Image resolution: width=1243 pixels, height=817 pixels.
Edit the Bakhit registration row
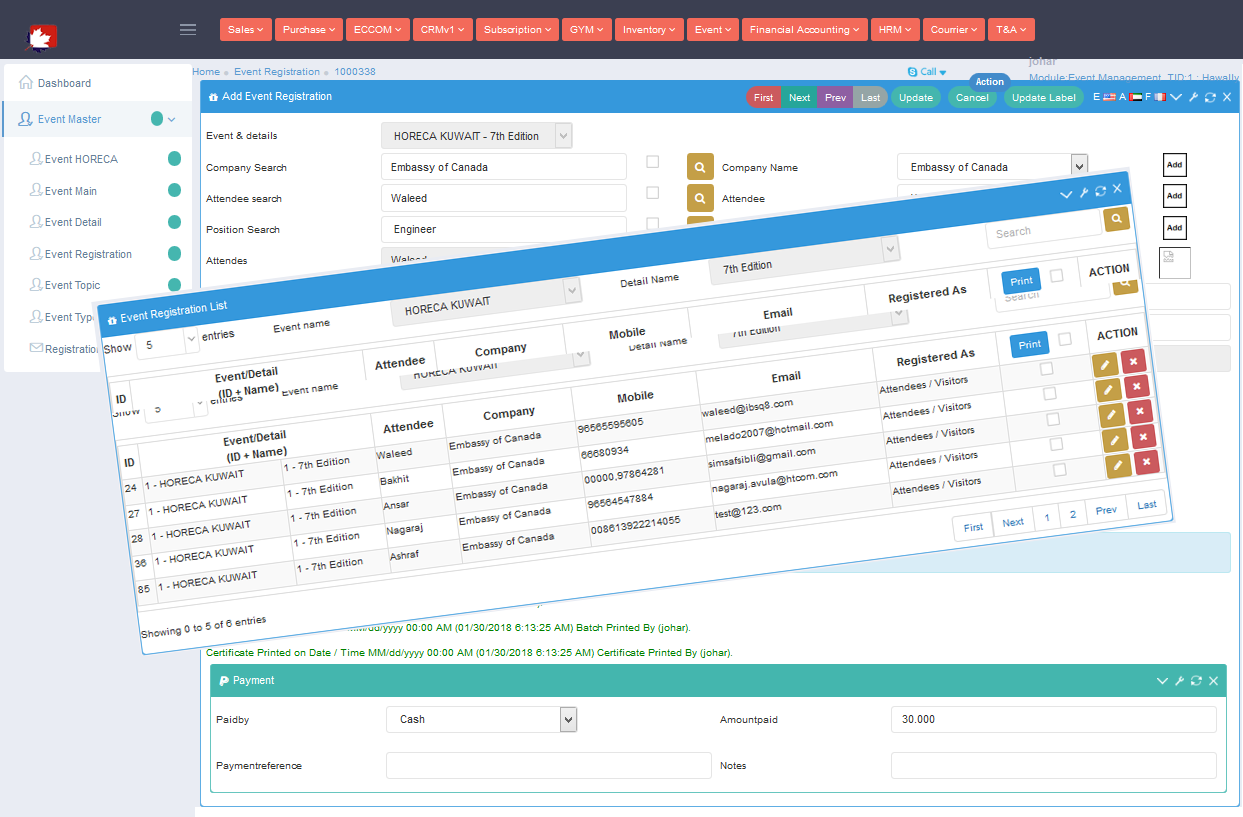(1108, 390)
